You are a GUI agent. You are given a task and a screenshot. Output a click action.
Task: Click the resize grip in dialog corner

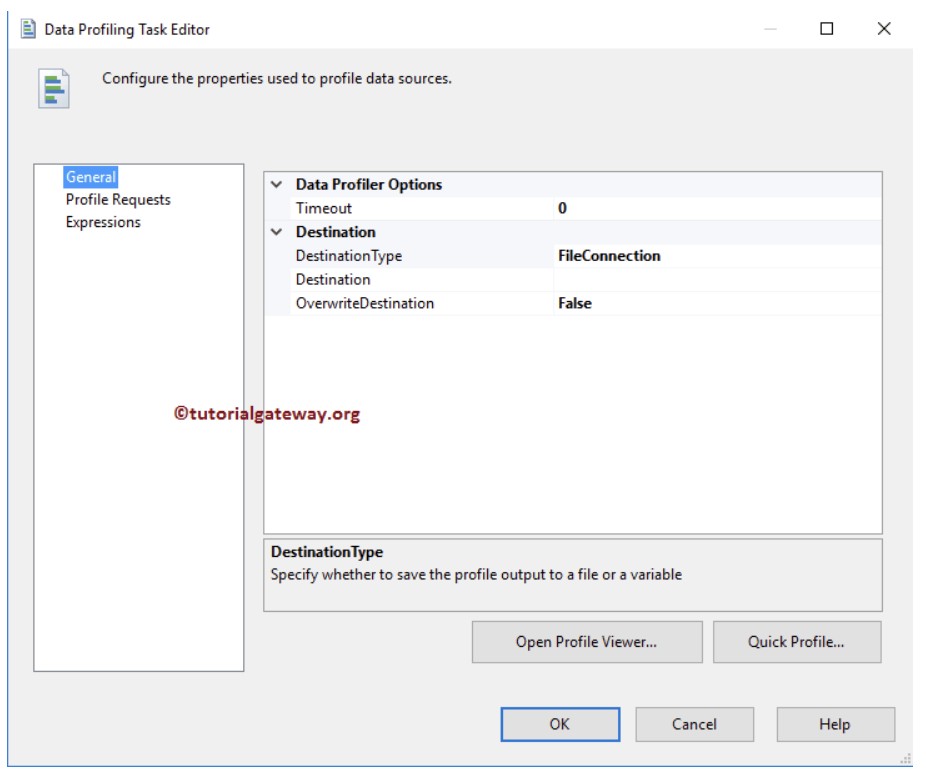pos(906,759)
